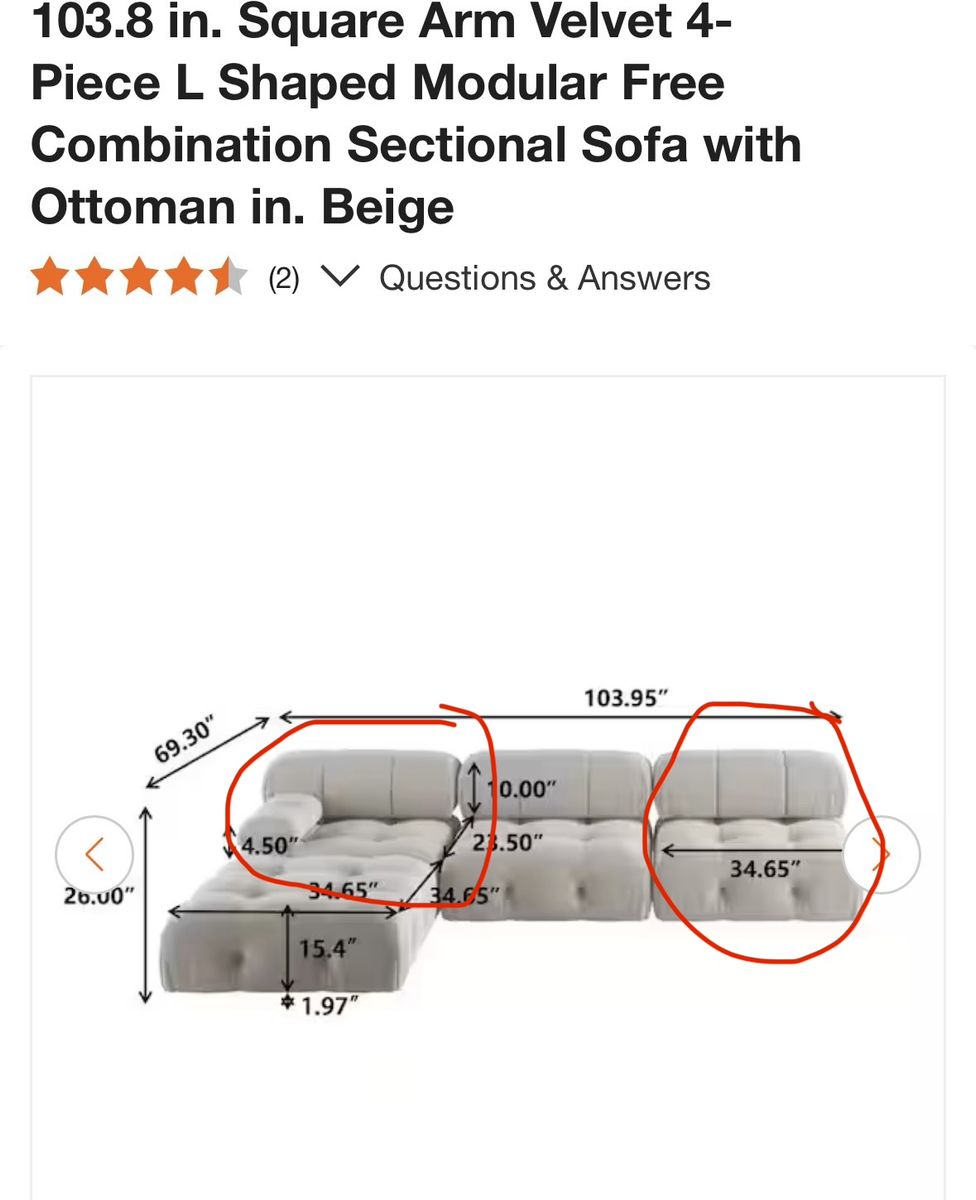976x1200 pixels.
Task: Open the (2) reviews count
Action: click(x=283, y=278)
